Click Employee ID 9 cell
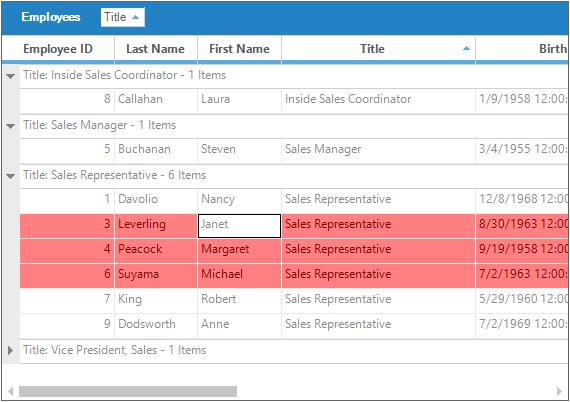 click(x=67, y=326)
